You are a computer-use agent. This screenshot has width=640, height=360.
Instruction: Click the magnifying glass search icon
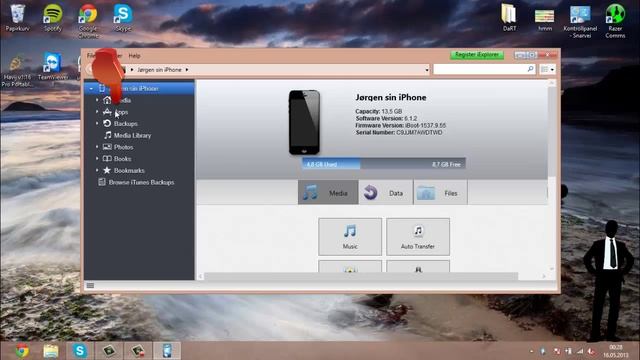pyautogui.click(x=530, y=69)
